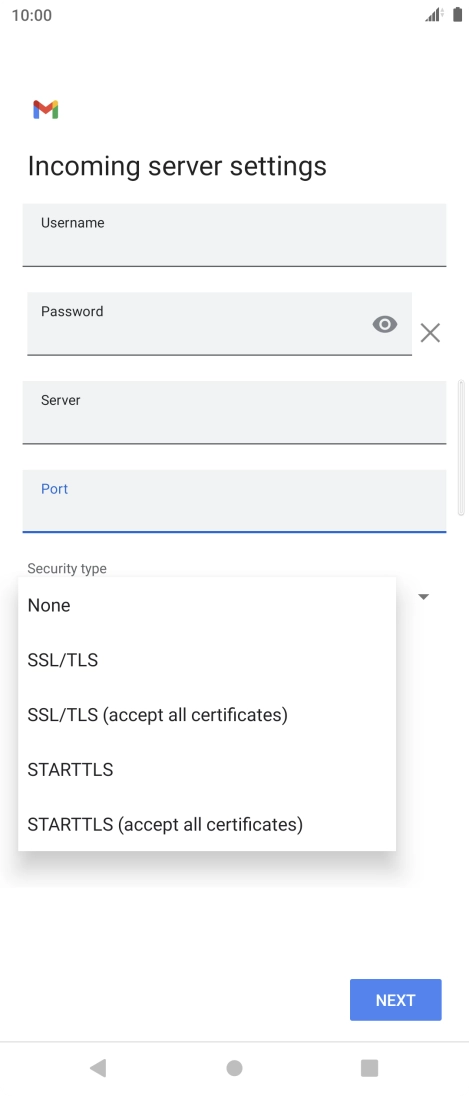Focus the Password input field
469x1096 pixels.
(219, 324)
